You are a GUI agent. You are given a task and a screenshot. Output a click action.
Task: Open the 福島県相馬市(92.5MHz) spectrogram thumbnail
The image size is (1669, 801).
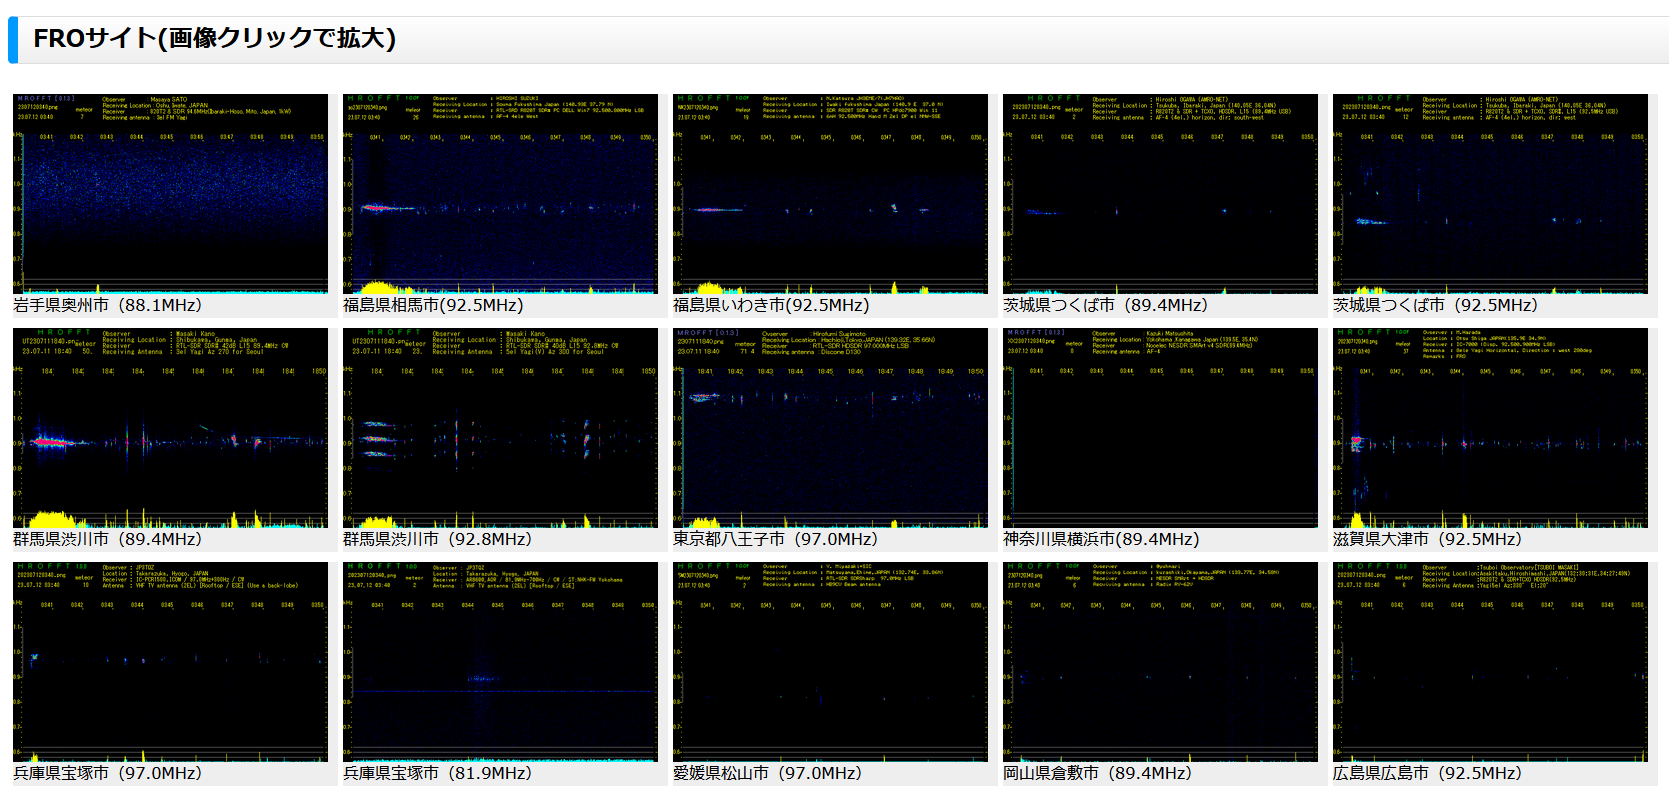500,194
